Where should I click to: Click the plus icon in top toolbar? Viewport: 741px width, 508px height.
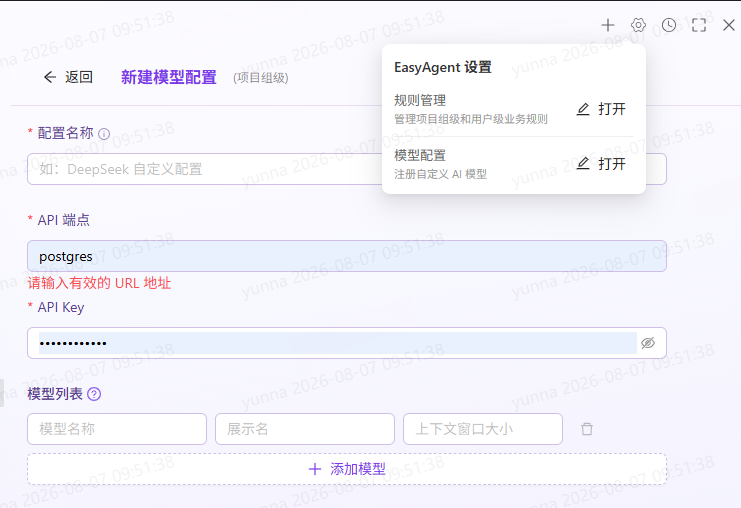click(x=608, y=25)
